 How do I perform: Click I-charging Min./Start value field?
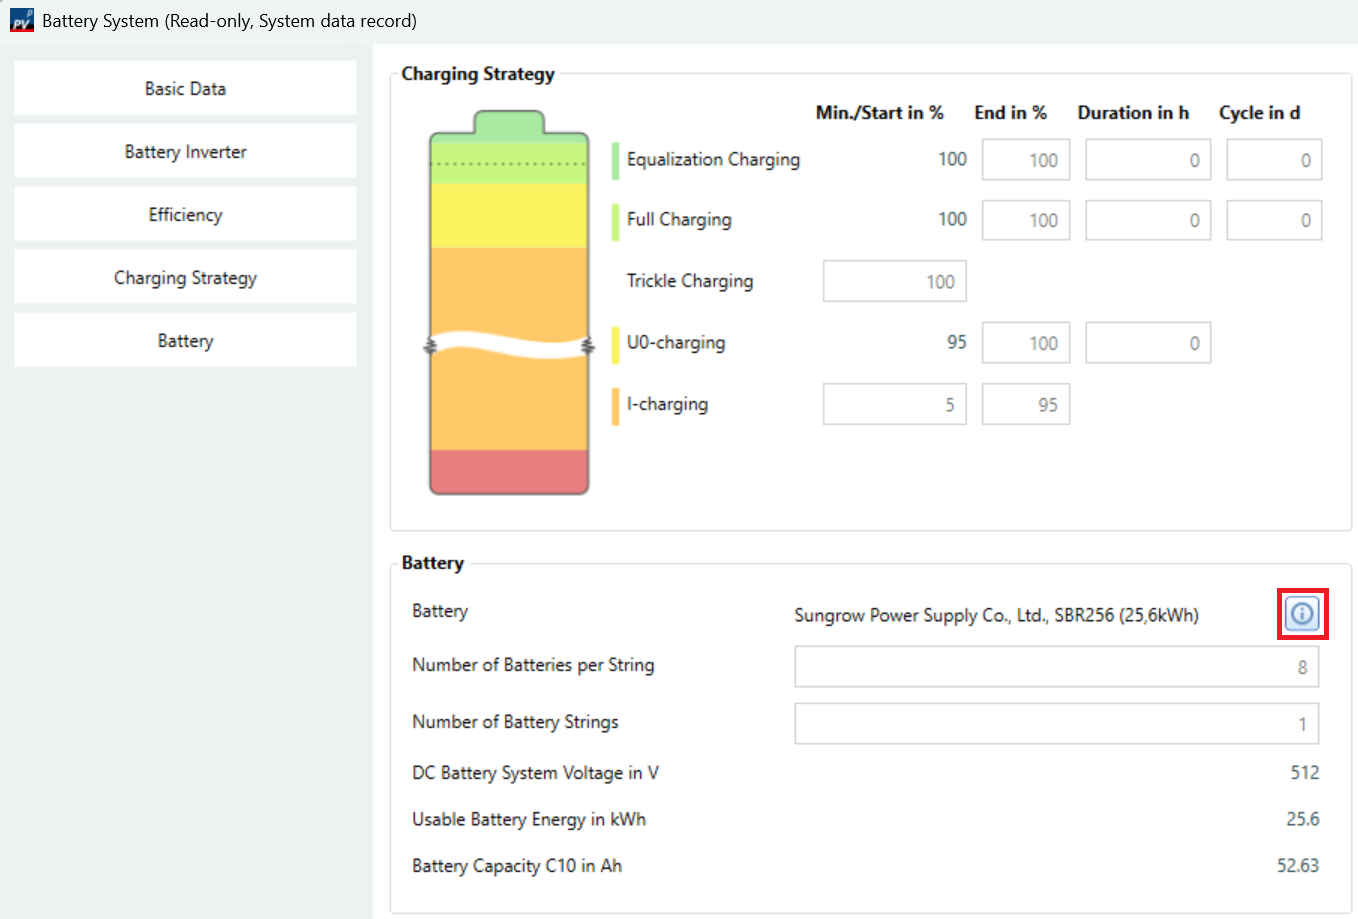894,405
